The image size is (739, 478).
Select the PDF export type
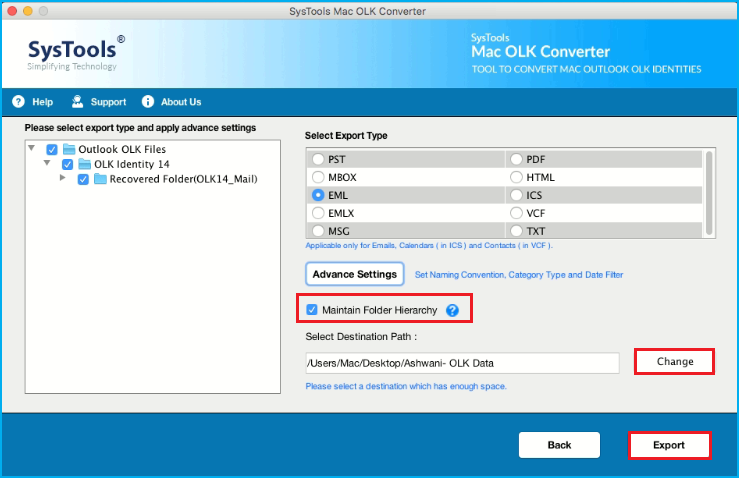tap(517, 159)
